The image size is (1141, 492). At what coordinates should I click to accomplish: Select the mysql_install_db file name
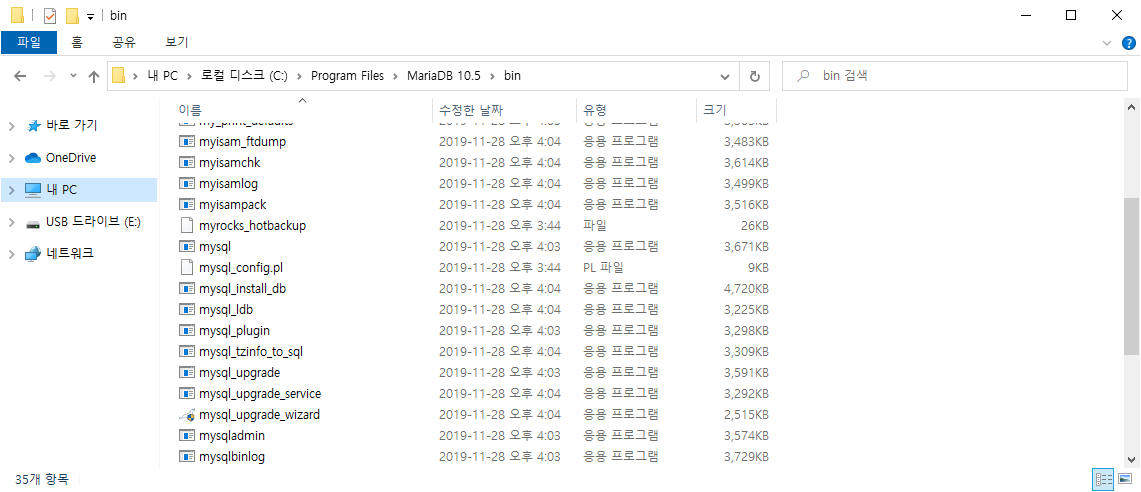[x=242, y=289]
